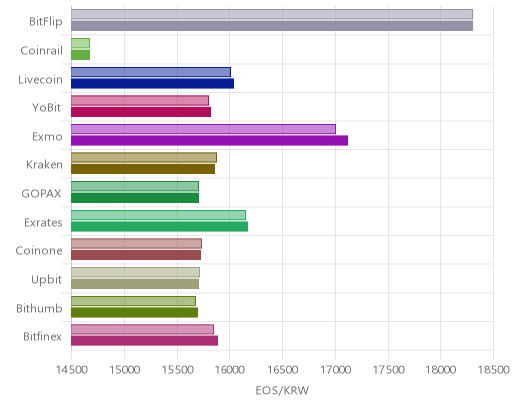Click the Coinone exchange label
512x408 pixels.
click(x=39, y=250)
